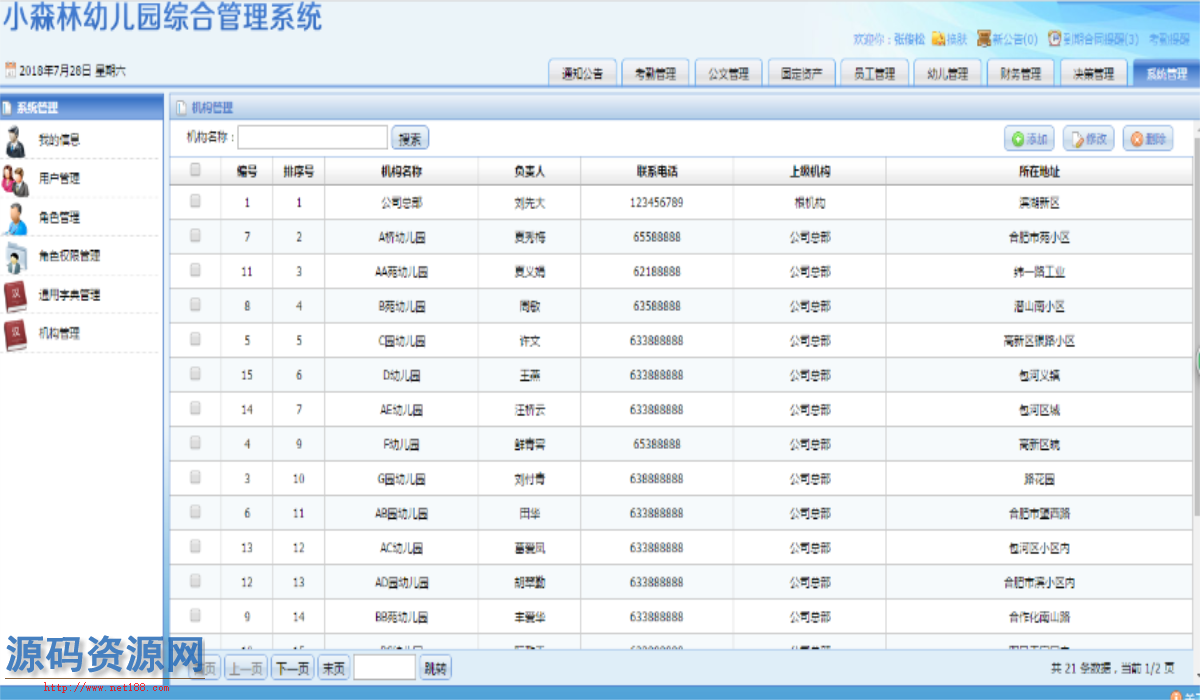
Task: Tick the select-all checkbox in the table header
Action: point(195,170)
